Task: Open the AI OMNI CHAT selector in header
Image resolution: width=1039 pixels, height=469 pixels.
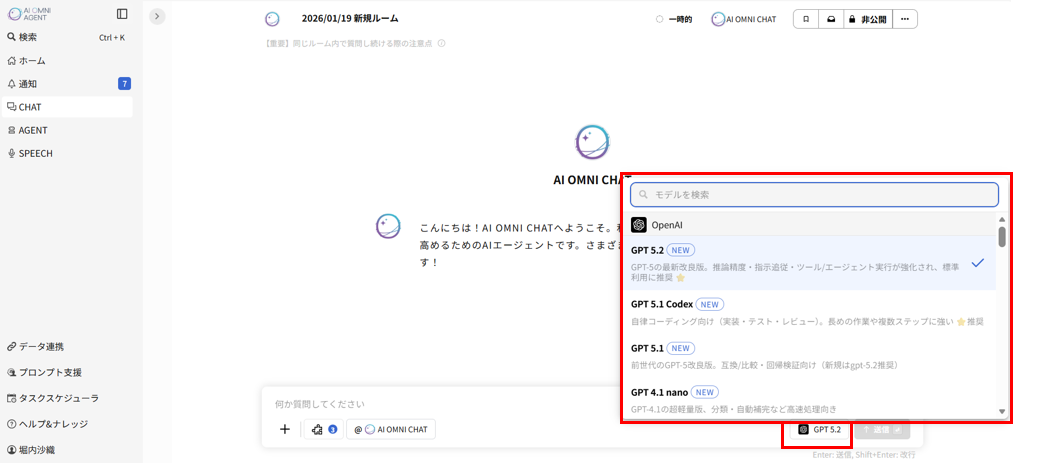Action: pyautogui.click(x=743, y=19)
